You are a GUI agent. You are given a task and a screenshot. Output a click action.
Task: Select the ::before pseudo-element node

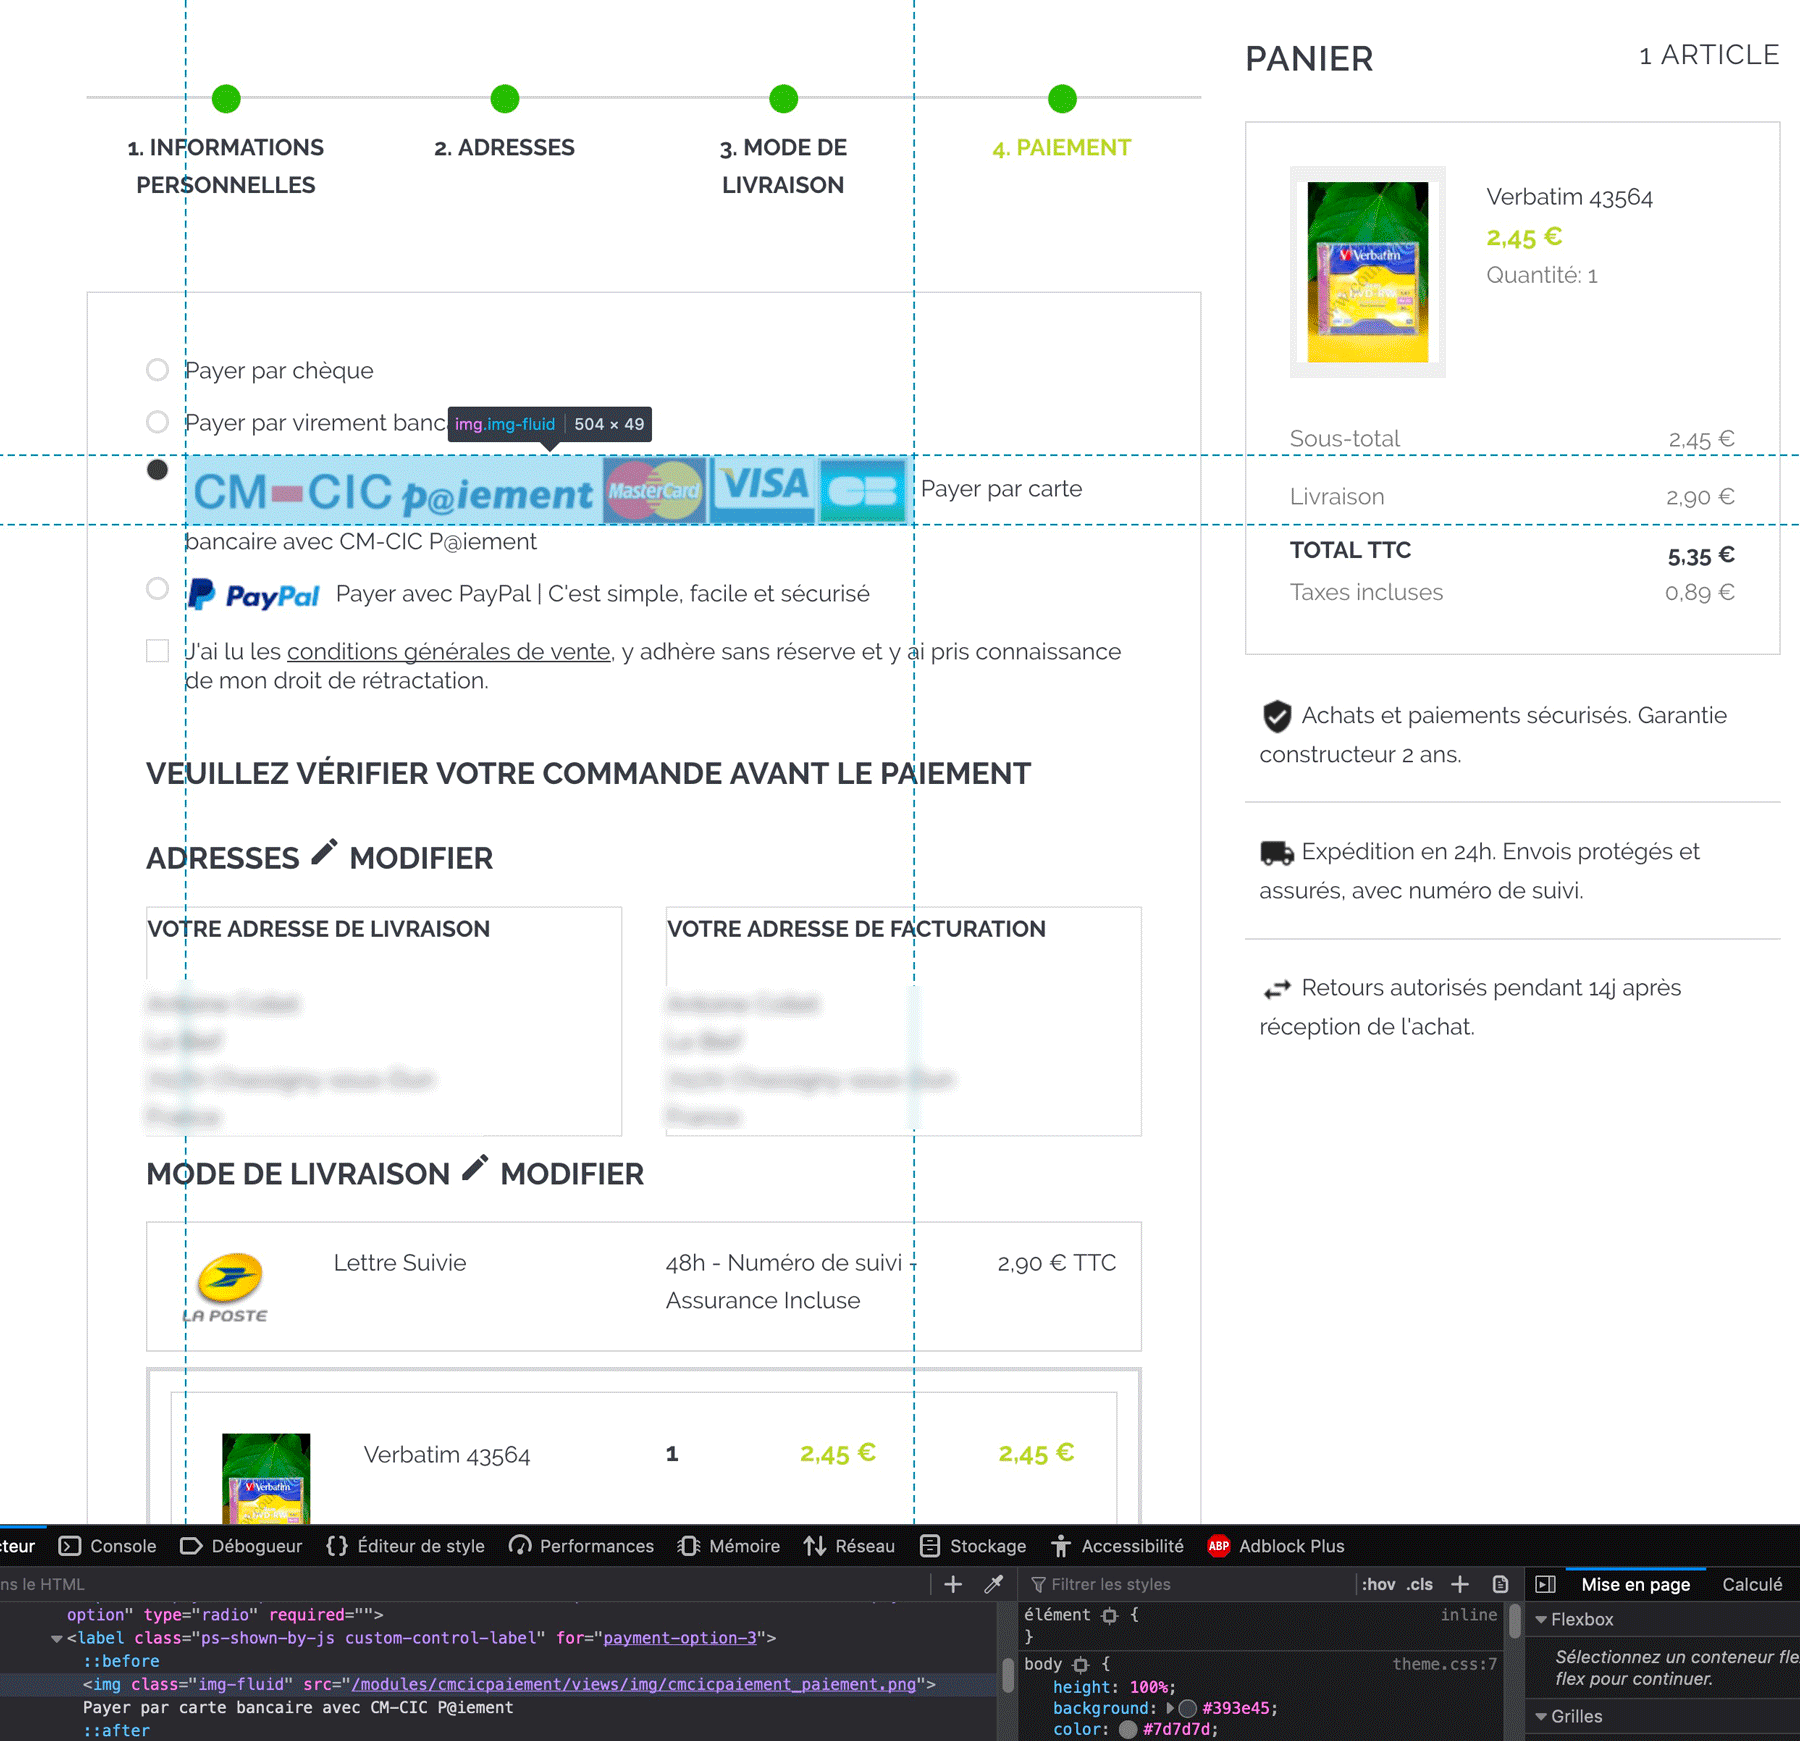point(121,1661)
